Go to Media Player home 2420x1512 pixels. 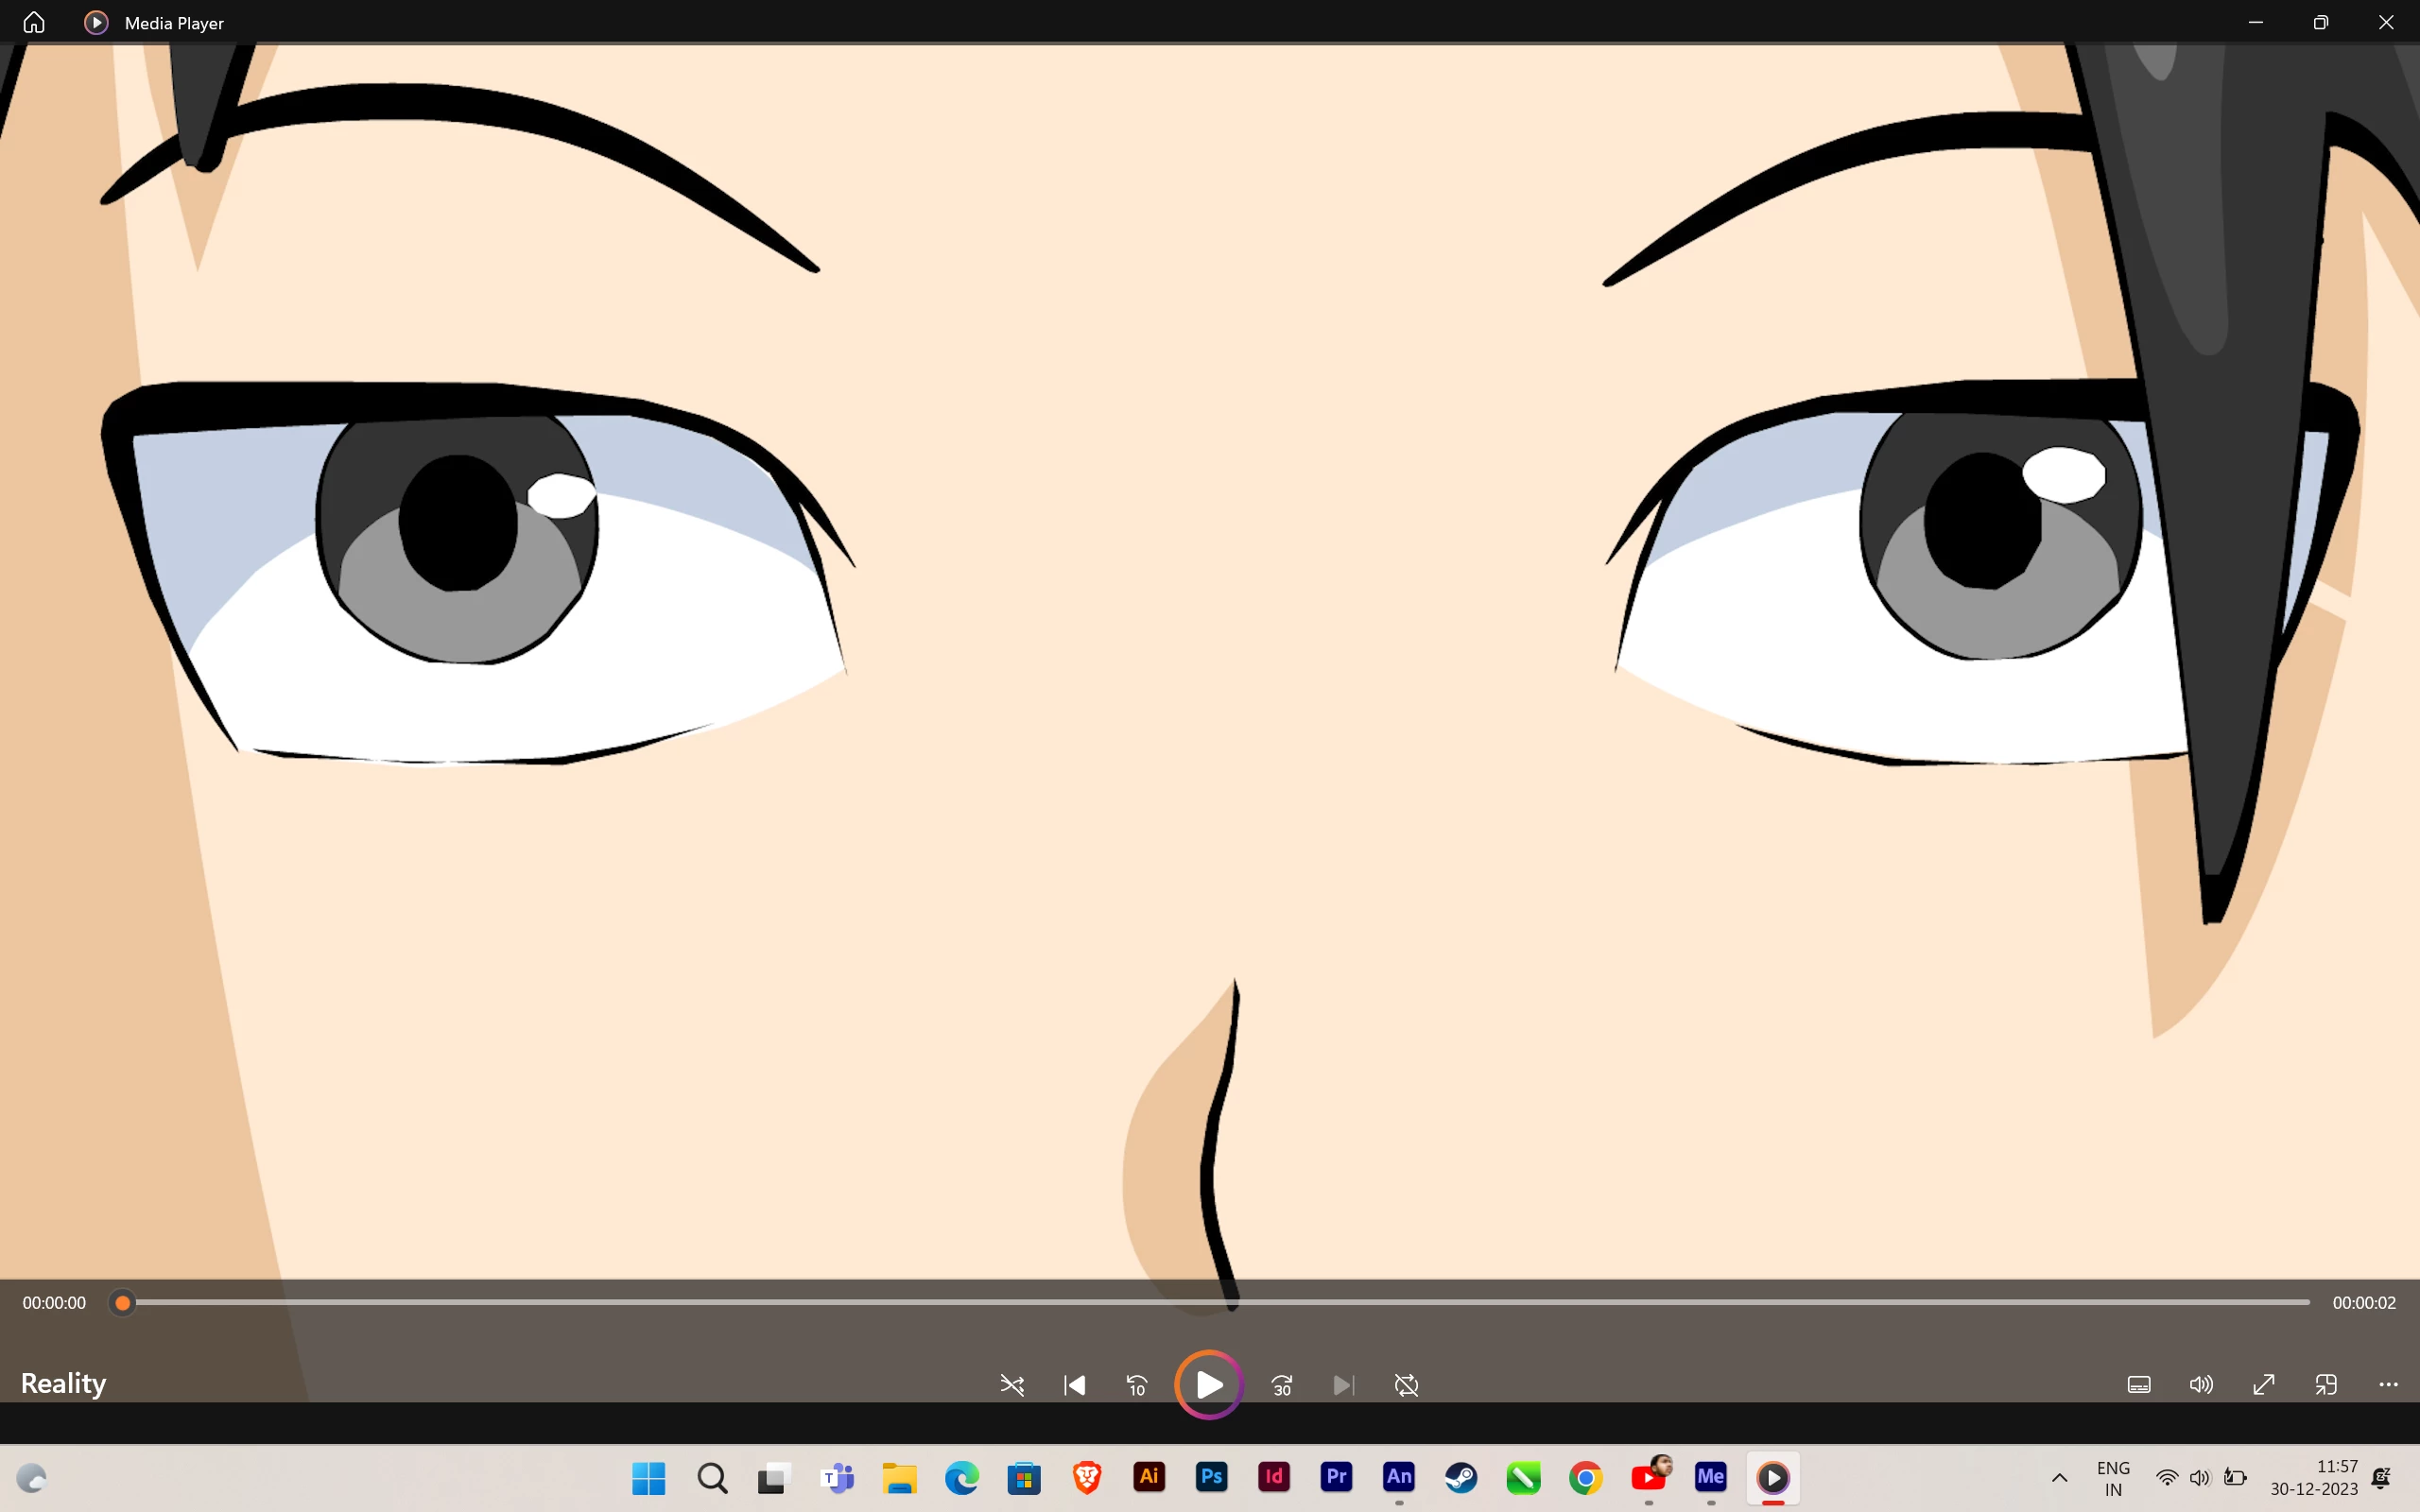[x=34, y=22]
